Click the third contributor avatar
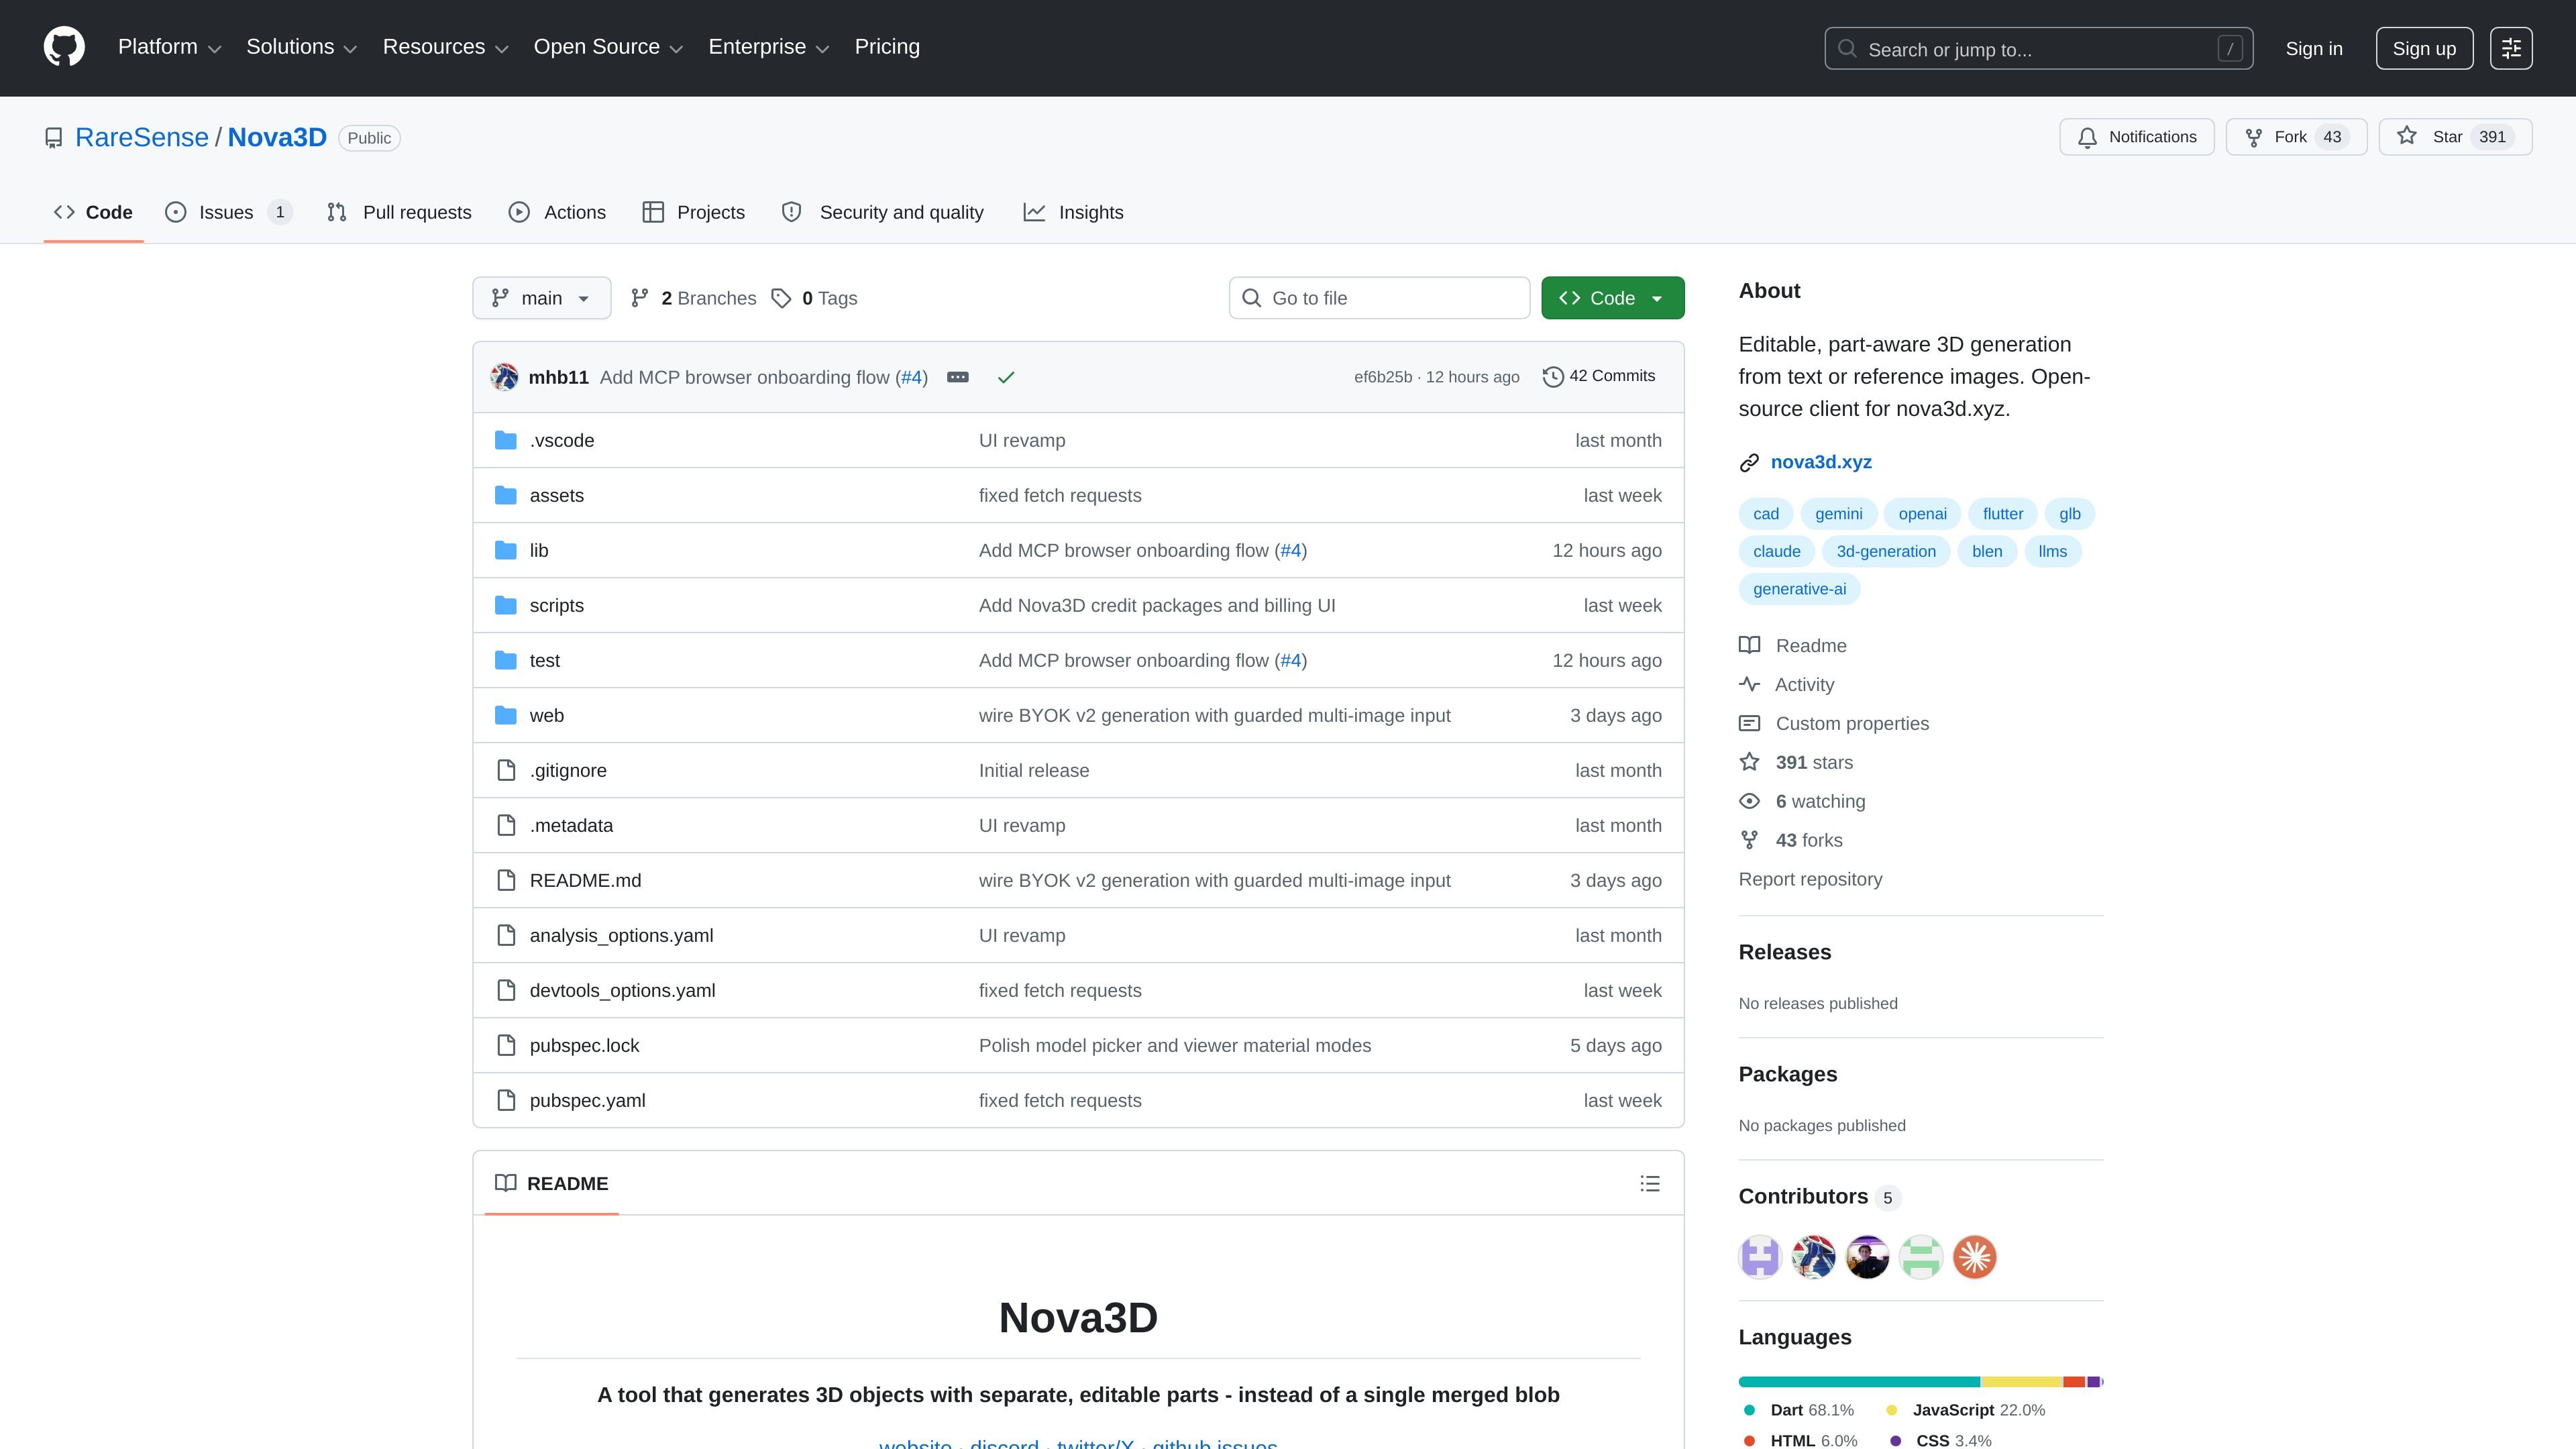2576x1449 pixels. click(x=1867, y=1257)
